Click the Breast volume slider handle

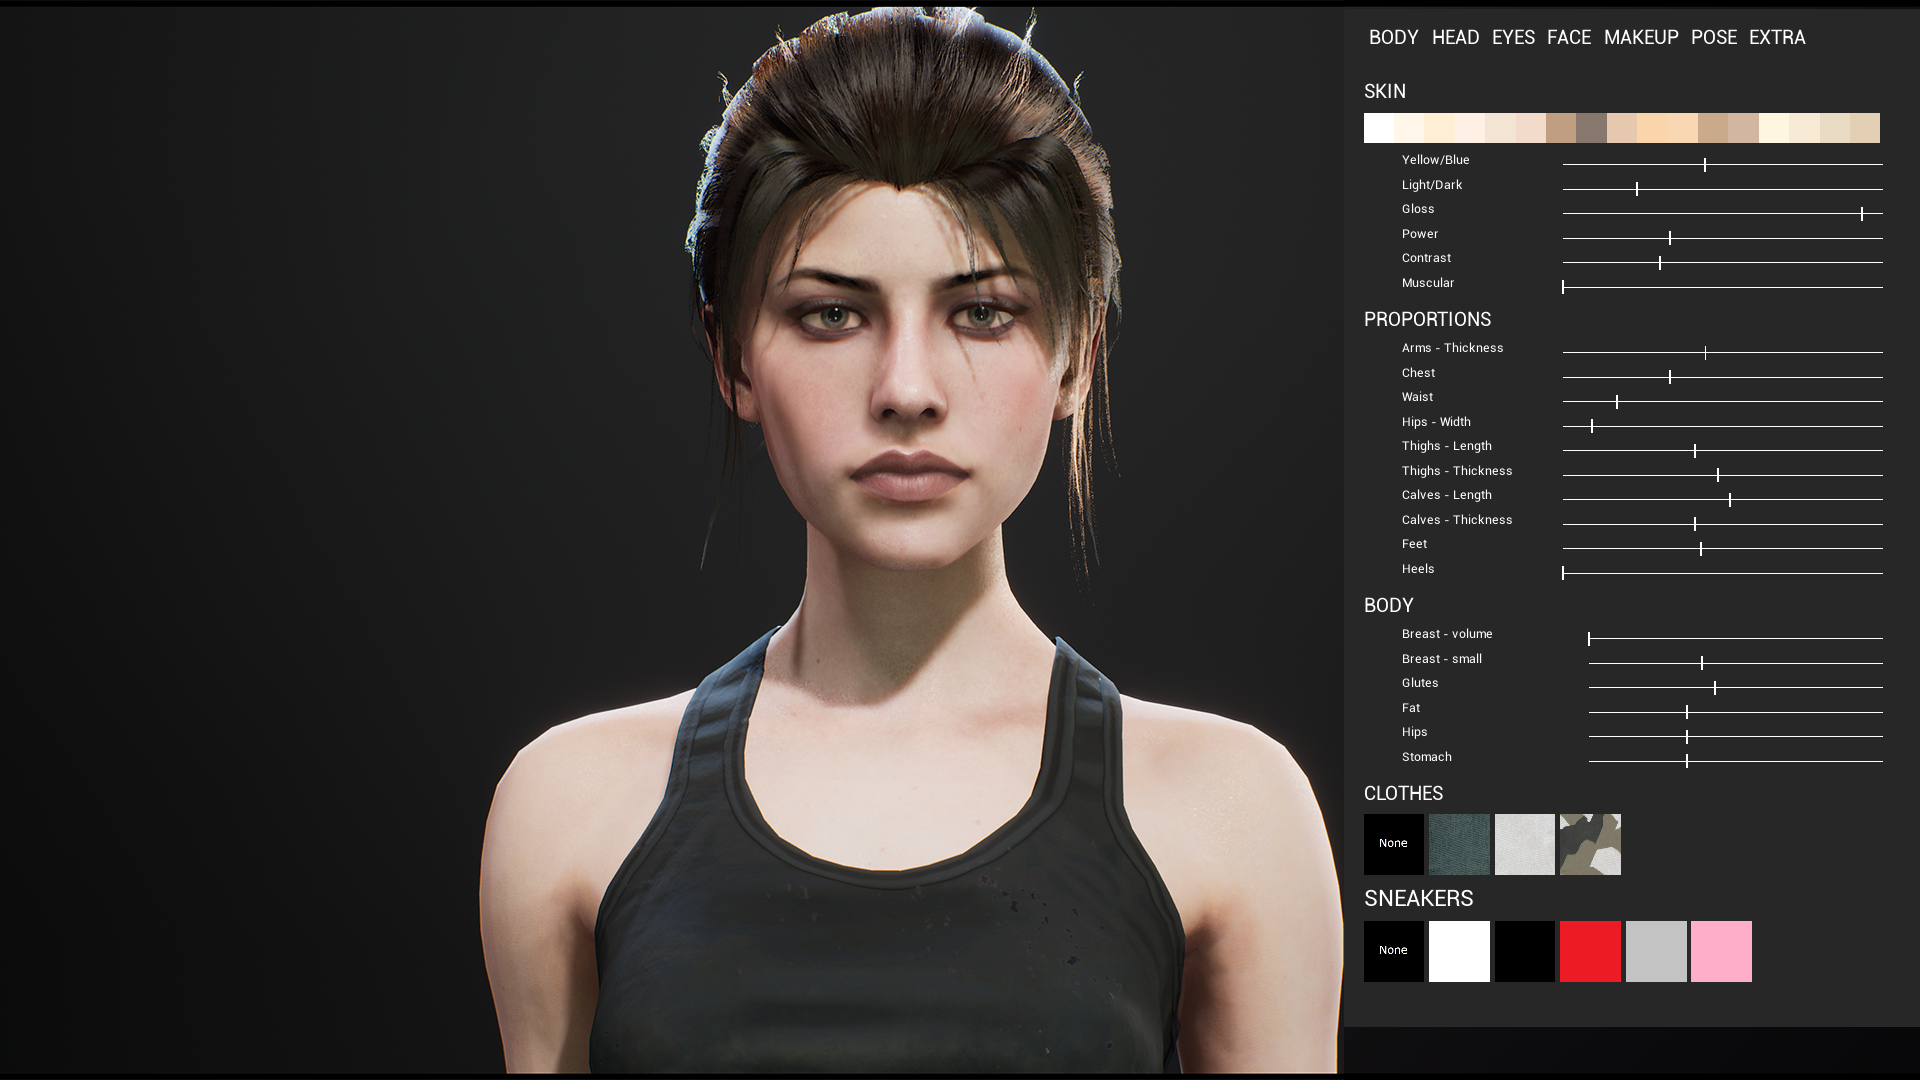[x=1591, y=637]
